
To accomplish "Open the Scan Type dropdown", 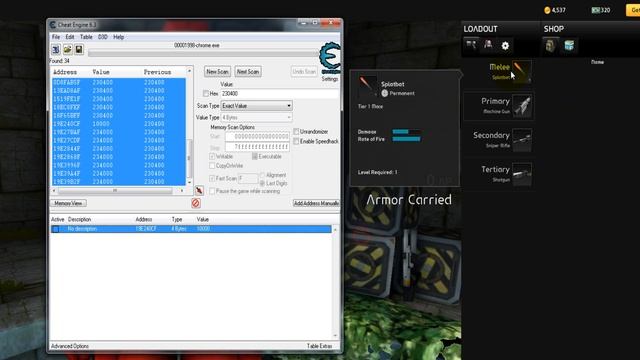I will (x=256, y=106).
